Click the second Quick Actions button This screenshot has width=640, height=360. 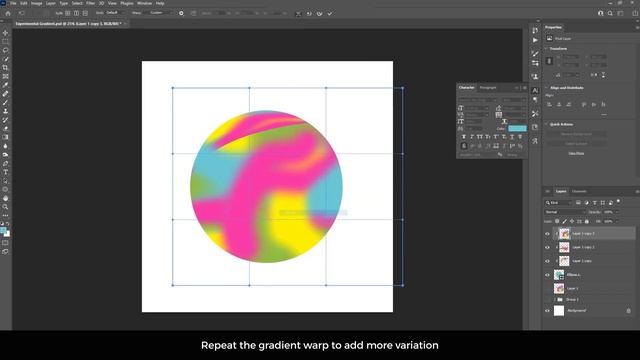pos(576,144)
